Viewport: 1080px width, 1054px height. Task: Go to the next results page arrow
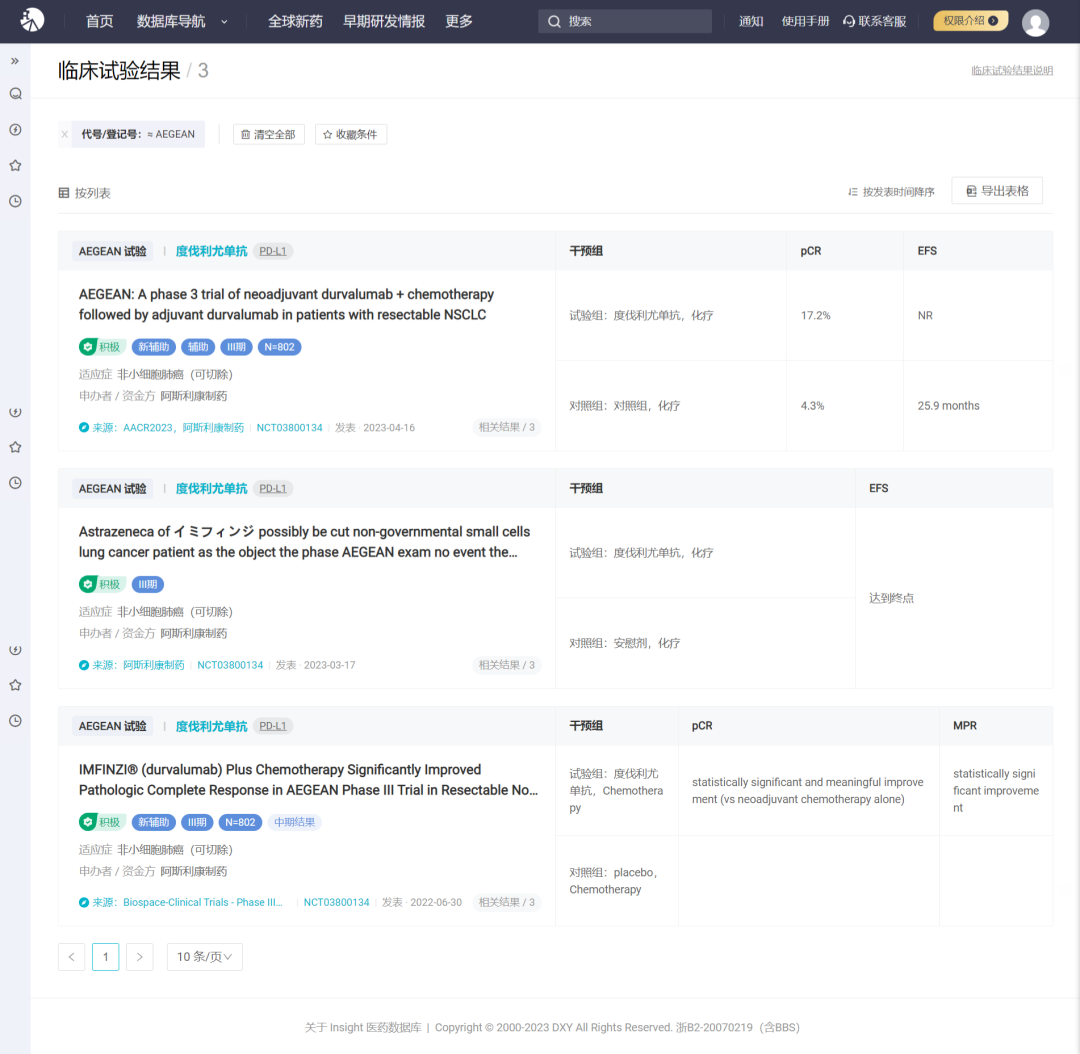139,957
